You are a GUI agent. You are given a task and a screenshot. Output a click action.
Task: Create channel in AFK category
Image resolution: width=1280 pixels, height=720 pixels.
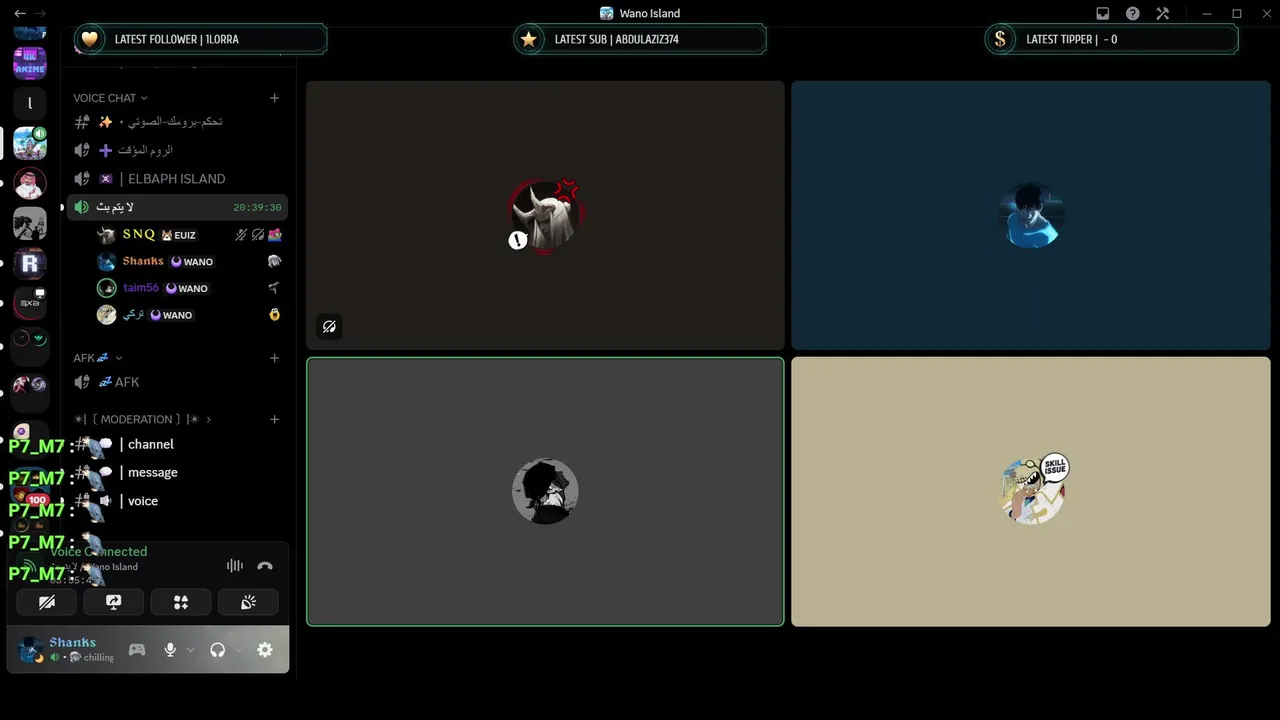tap(275, 358)
